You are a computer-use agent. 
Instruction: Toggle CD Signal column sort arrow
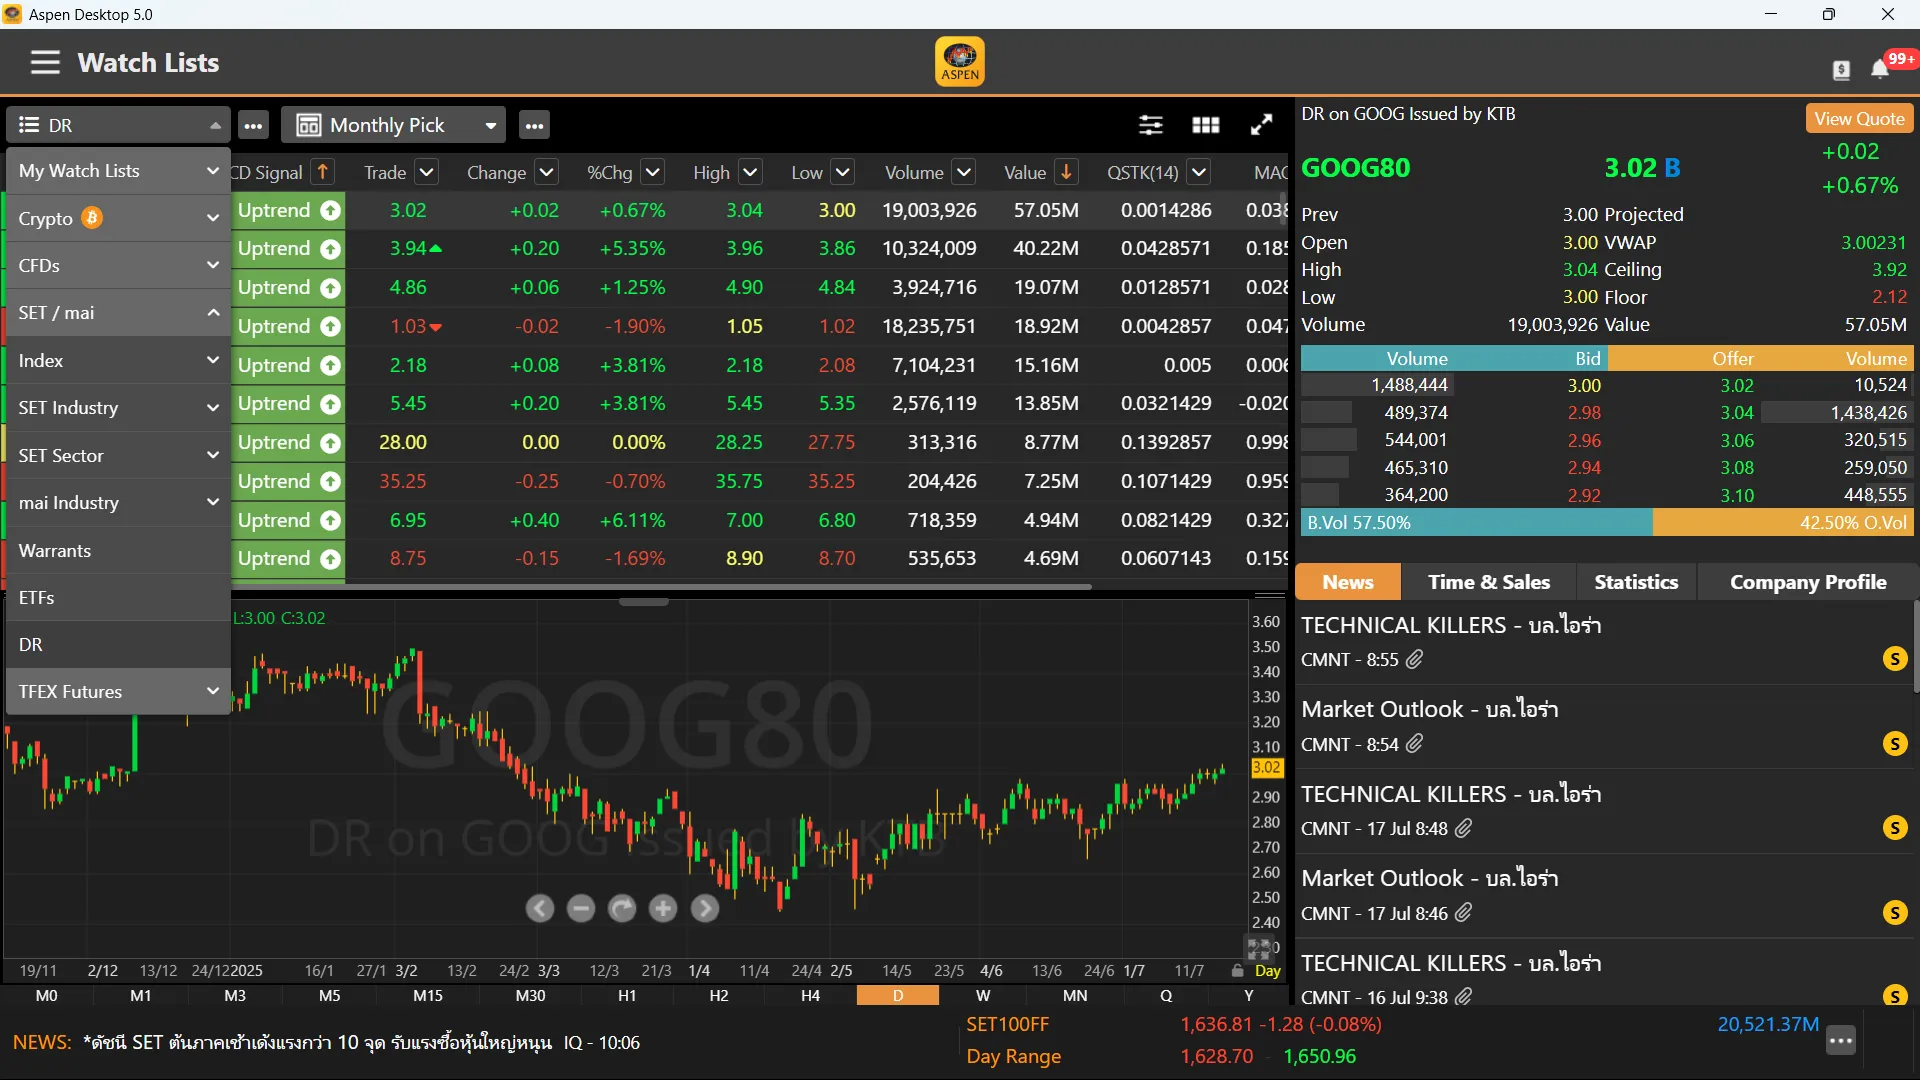pyautogui.click(x=322, y=172)
